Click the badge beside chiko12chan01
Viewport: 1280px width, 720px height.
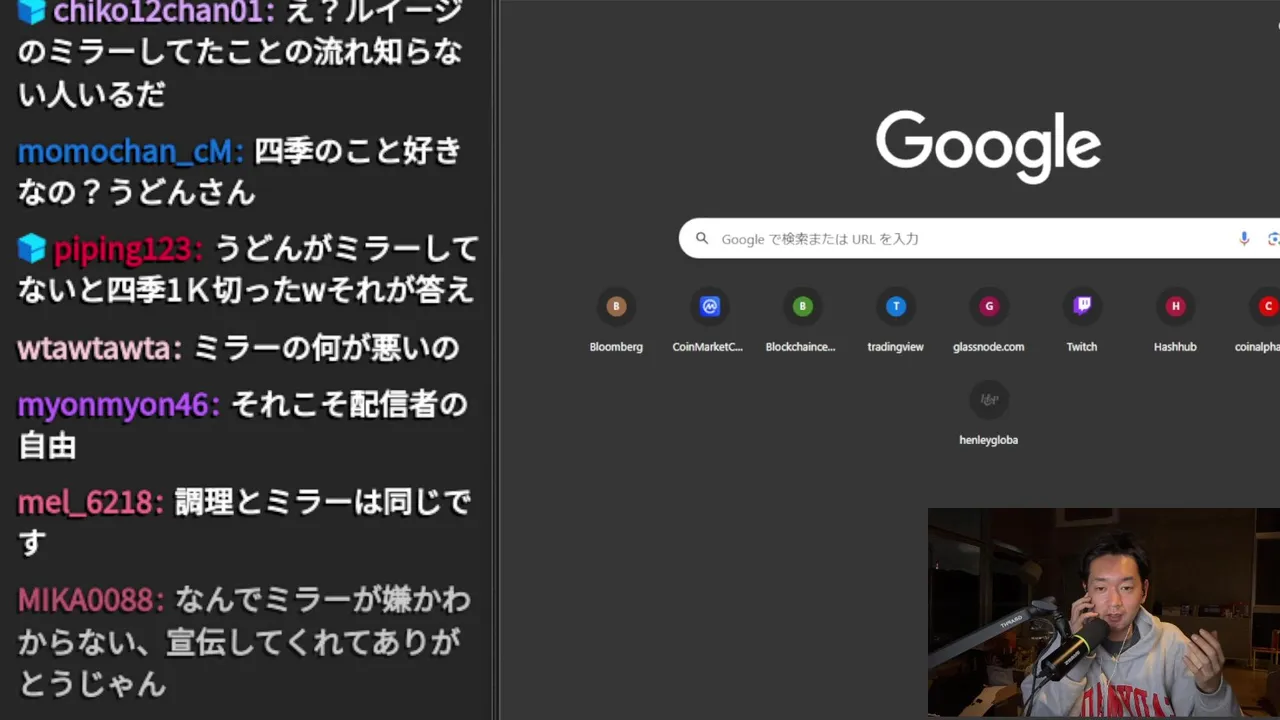click(x=32, y=11)
